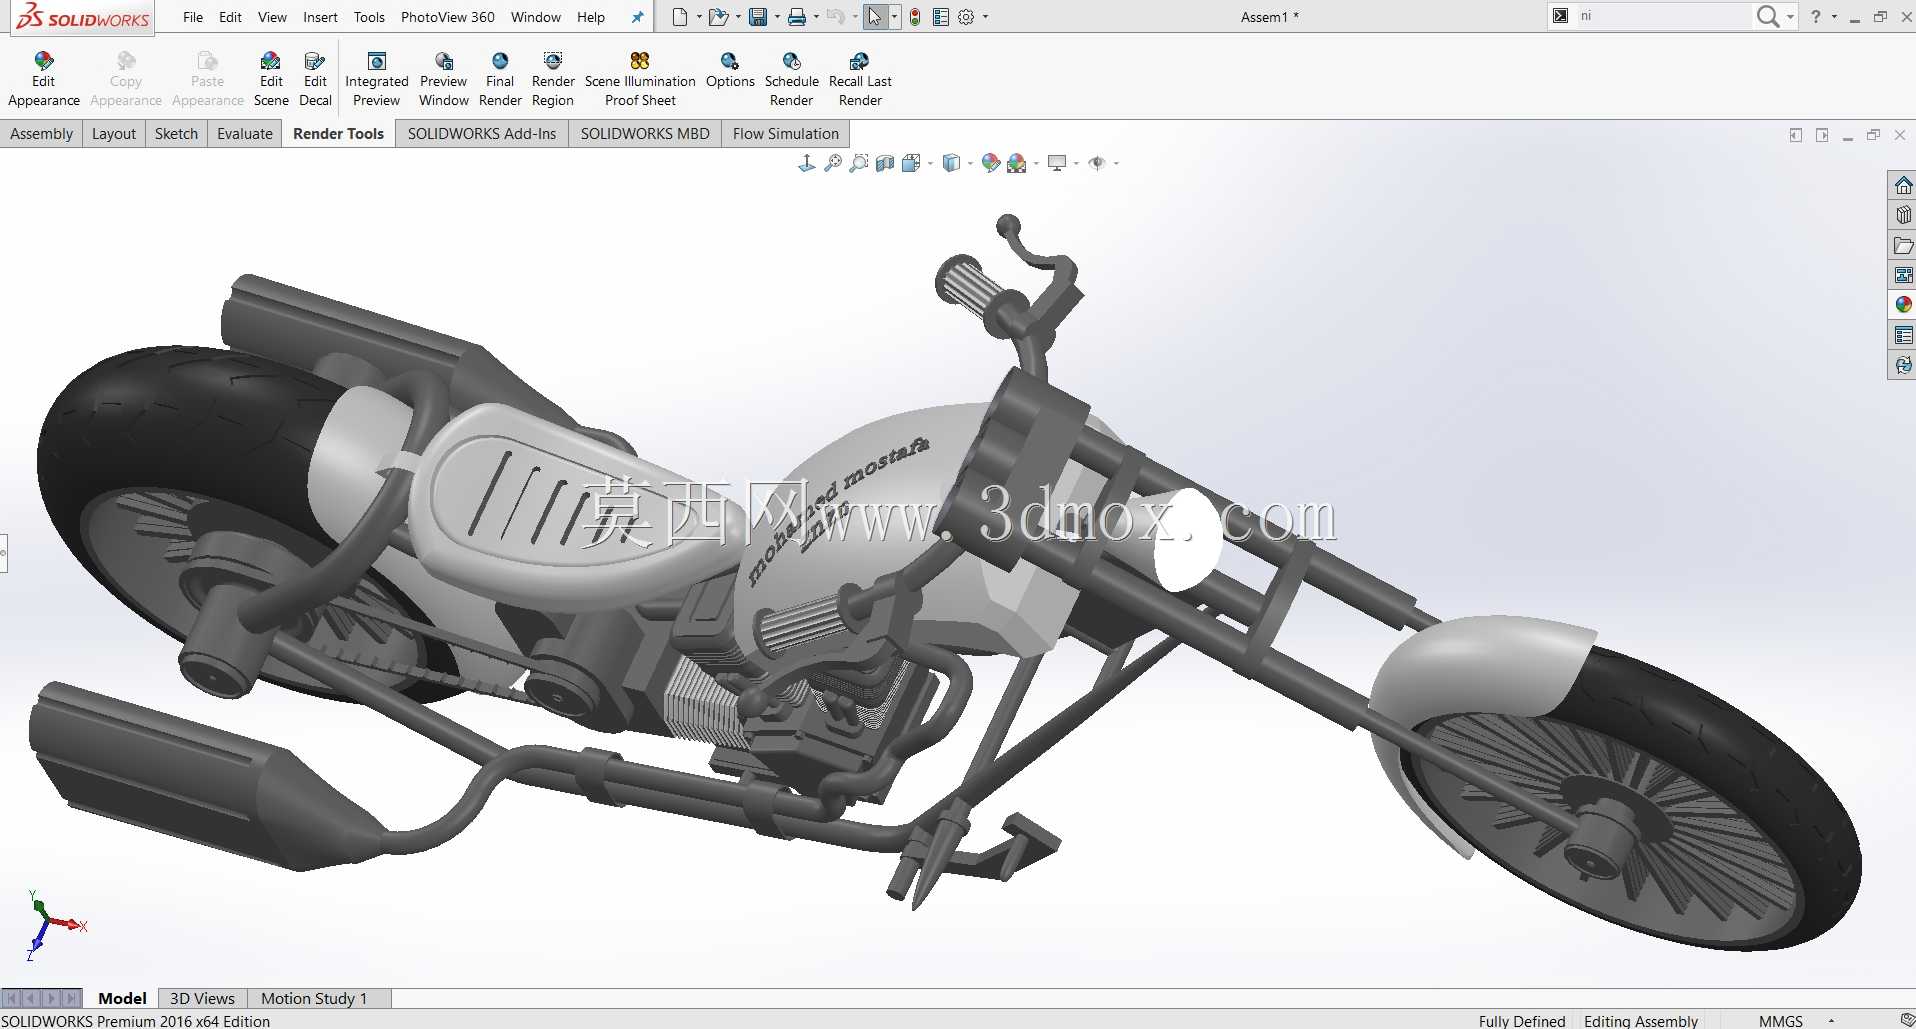This screenshot has width=1916, height=1029.
Task: Switch to the Assembly tab
Action: click(41, 134)
